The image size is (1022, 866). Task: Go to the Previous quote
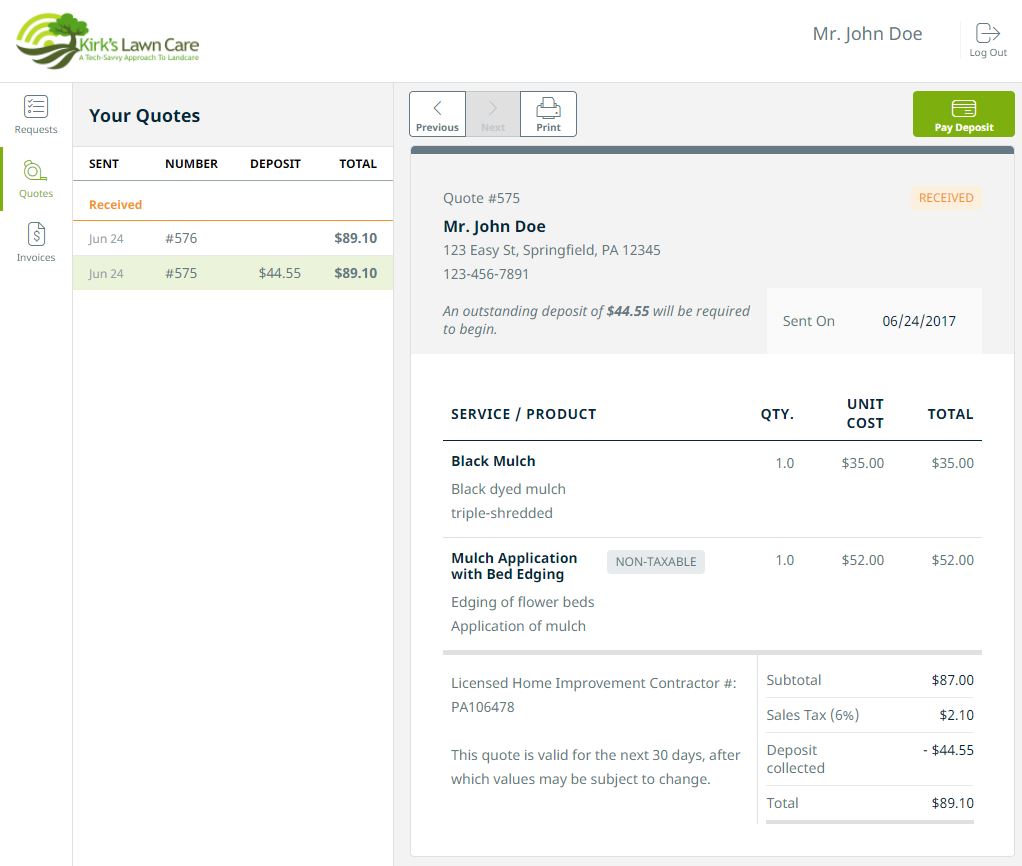(x=437, y=114)
